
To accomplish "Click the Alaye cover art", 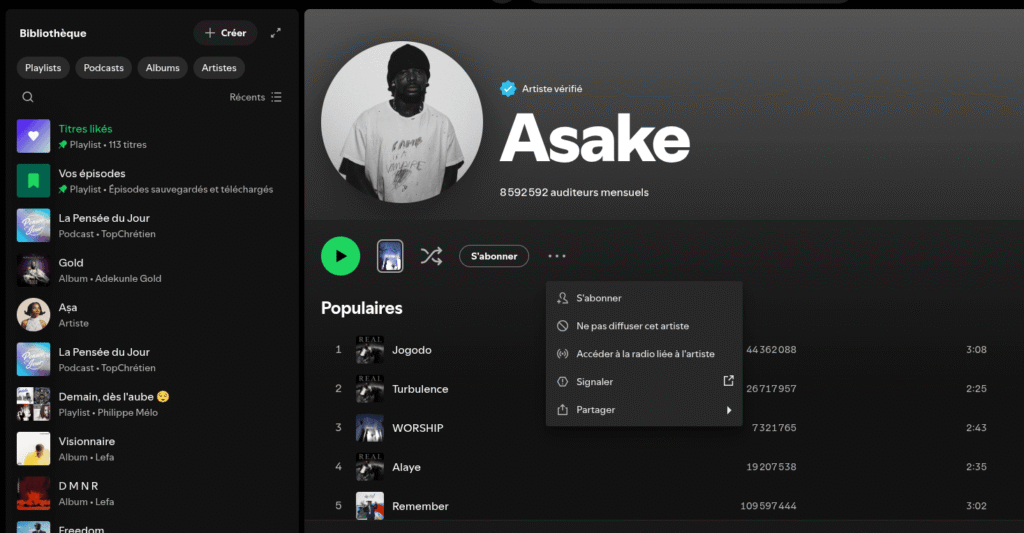I will 370,467.
